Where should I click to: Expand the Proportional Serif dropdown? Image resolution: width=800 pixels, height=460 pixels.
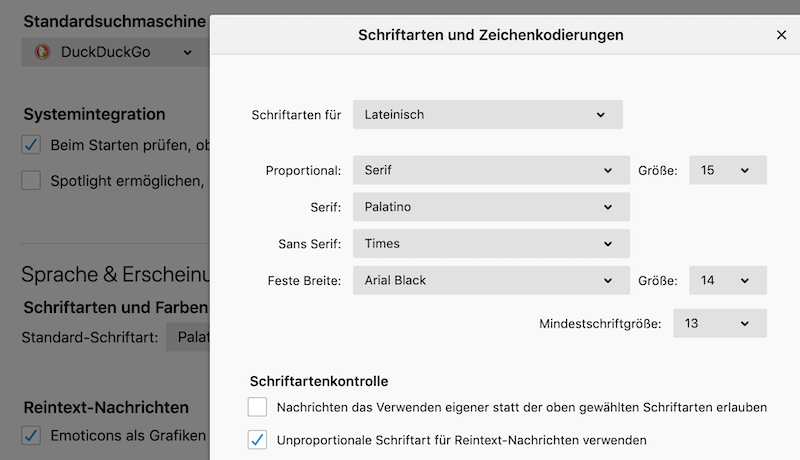(x=491, y=170)
